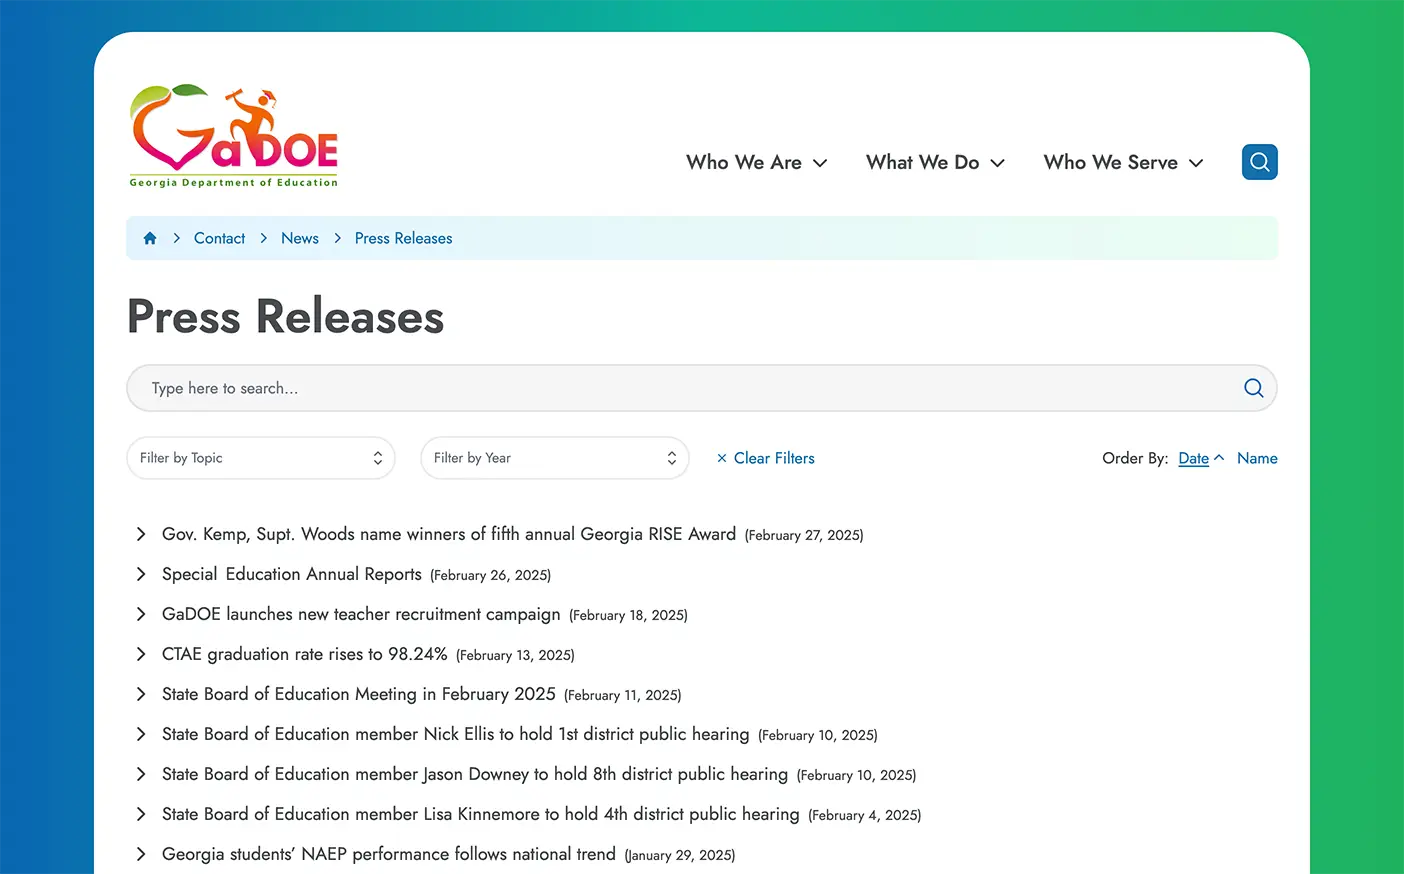This screenshot has height=874, width=1404.
Task: Click the ascending arrow beside Date
Action: (1219, 457)
